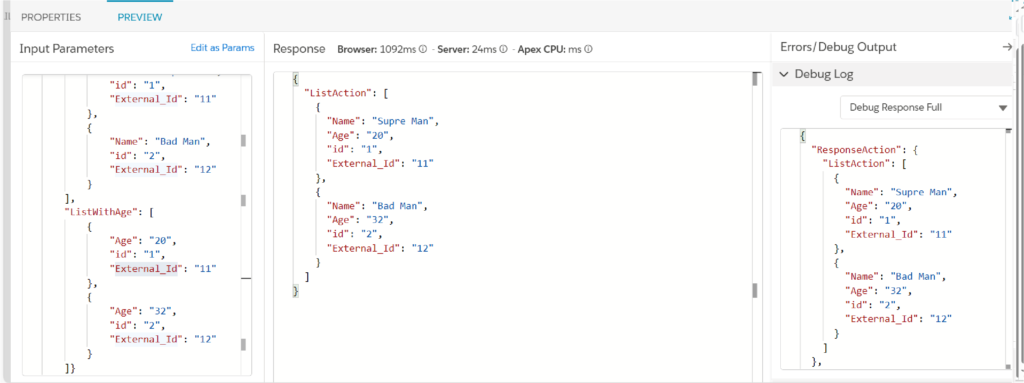Click "ListWithAge" key in Input Parameters
This screenshot has width=1024, height=383.
click(100, 212)
